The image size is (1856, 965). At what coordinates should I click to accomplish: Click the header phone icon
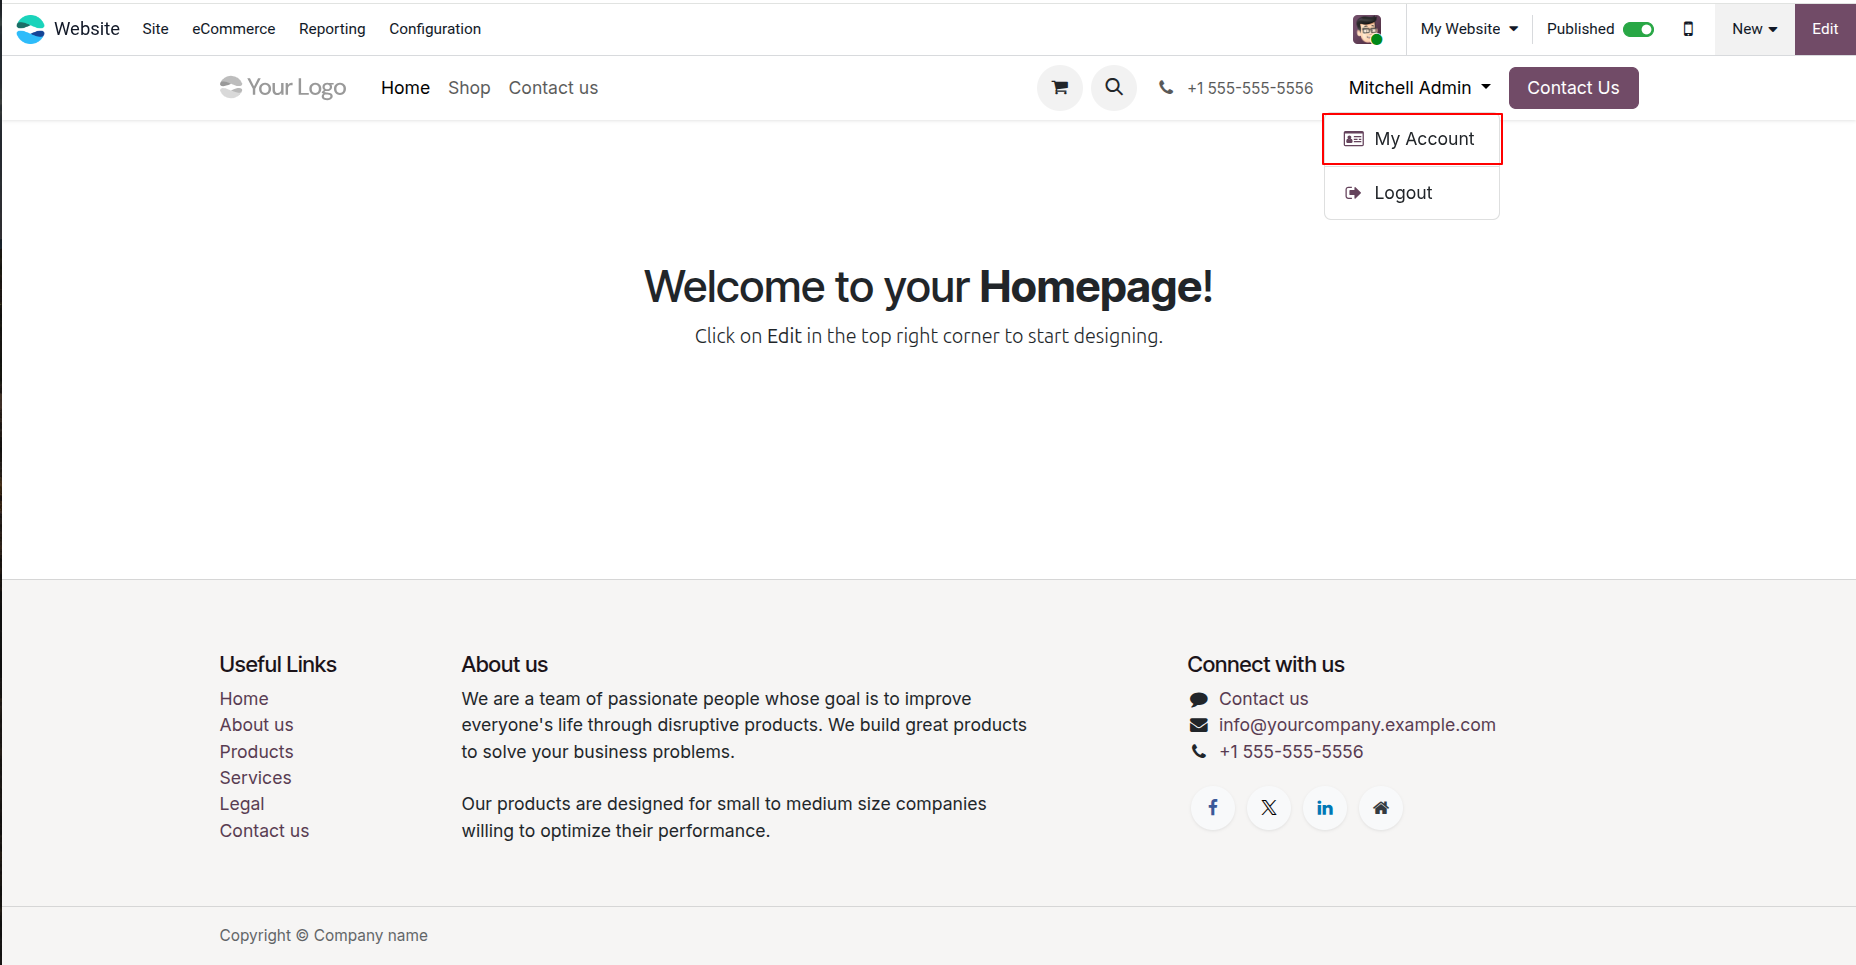tap(1166, 88)
